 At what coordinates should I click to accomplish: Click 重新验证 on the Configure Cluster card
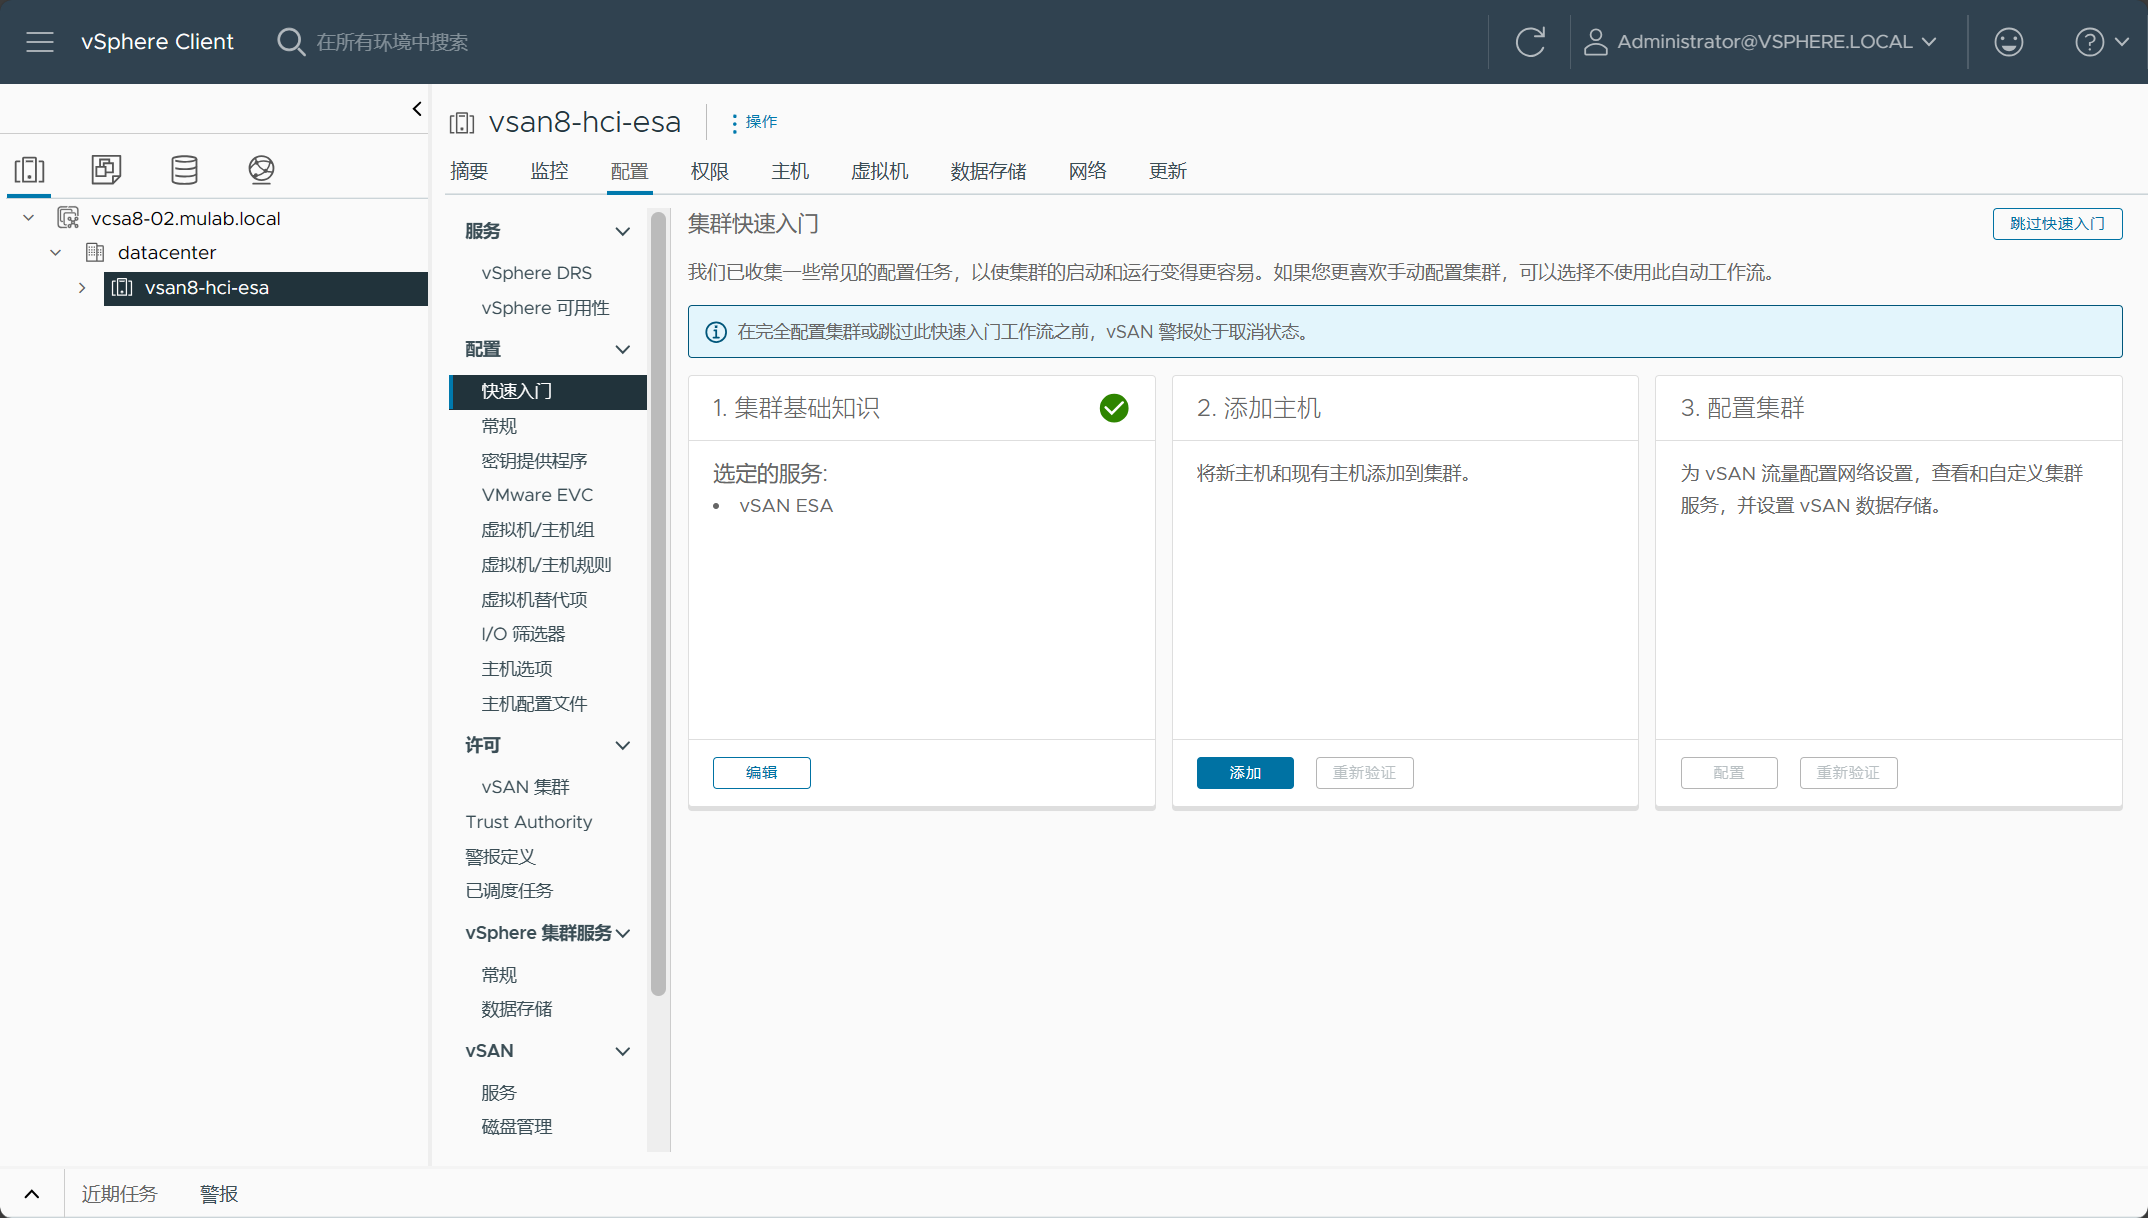pyautogui.click(x=1849, y=773)
